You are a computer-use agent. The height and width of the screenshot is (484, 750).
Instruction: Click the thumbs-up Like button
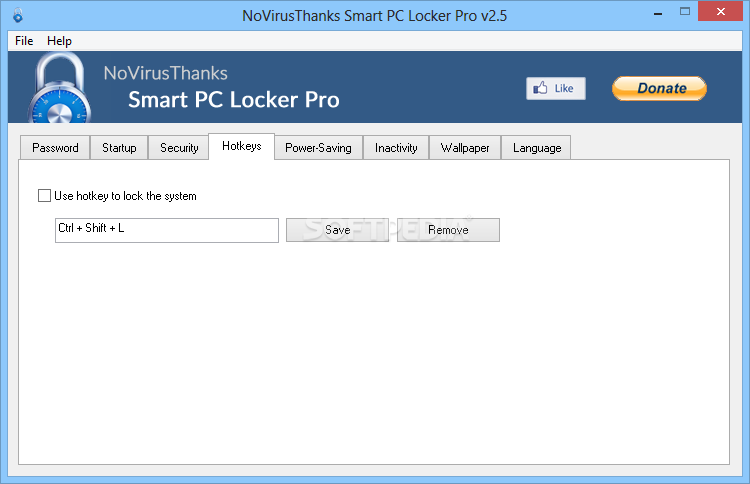[x=555, y=88]
